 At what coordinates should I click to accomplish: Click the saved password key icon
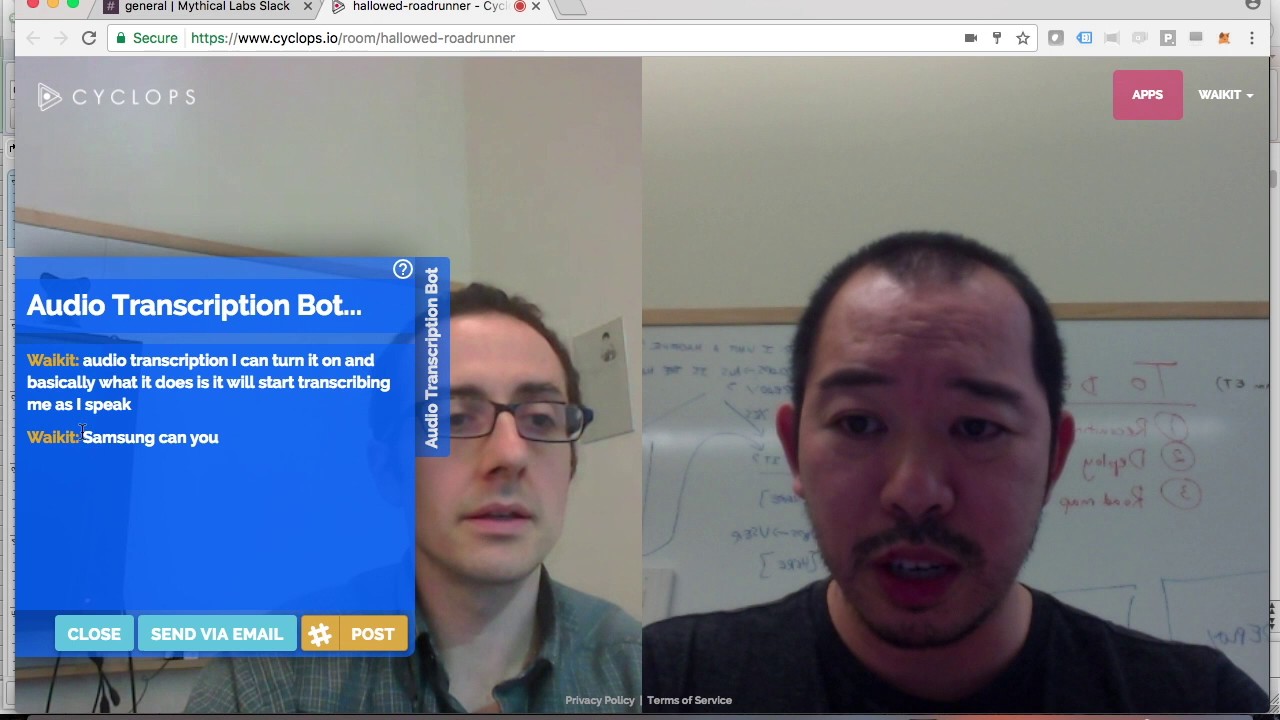click(x=997, y=38)
